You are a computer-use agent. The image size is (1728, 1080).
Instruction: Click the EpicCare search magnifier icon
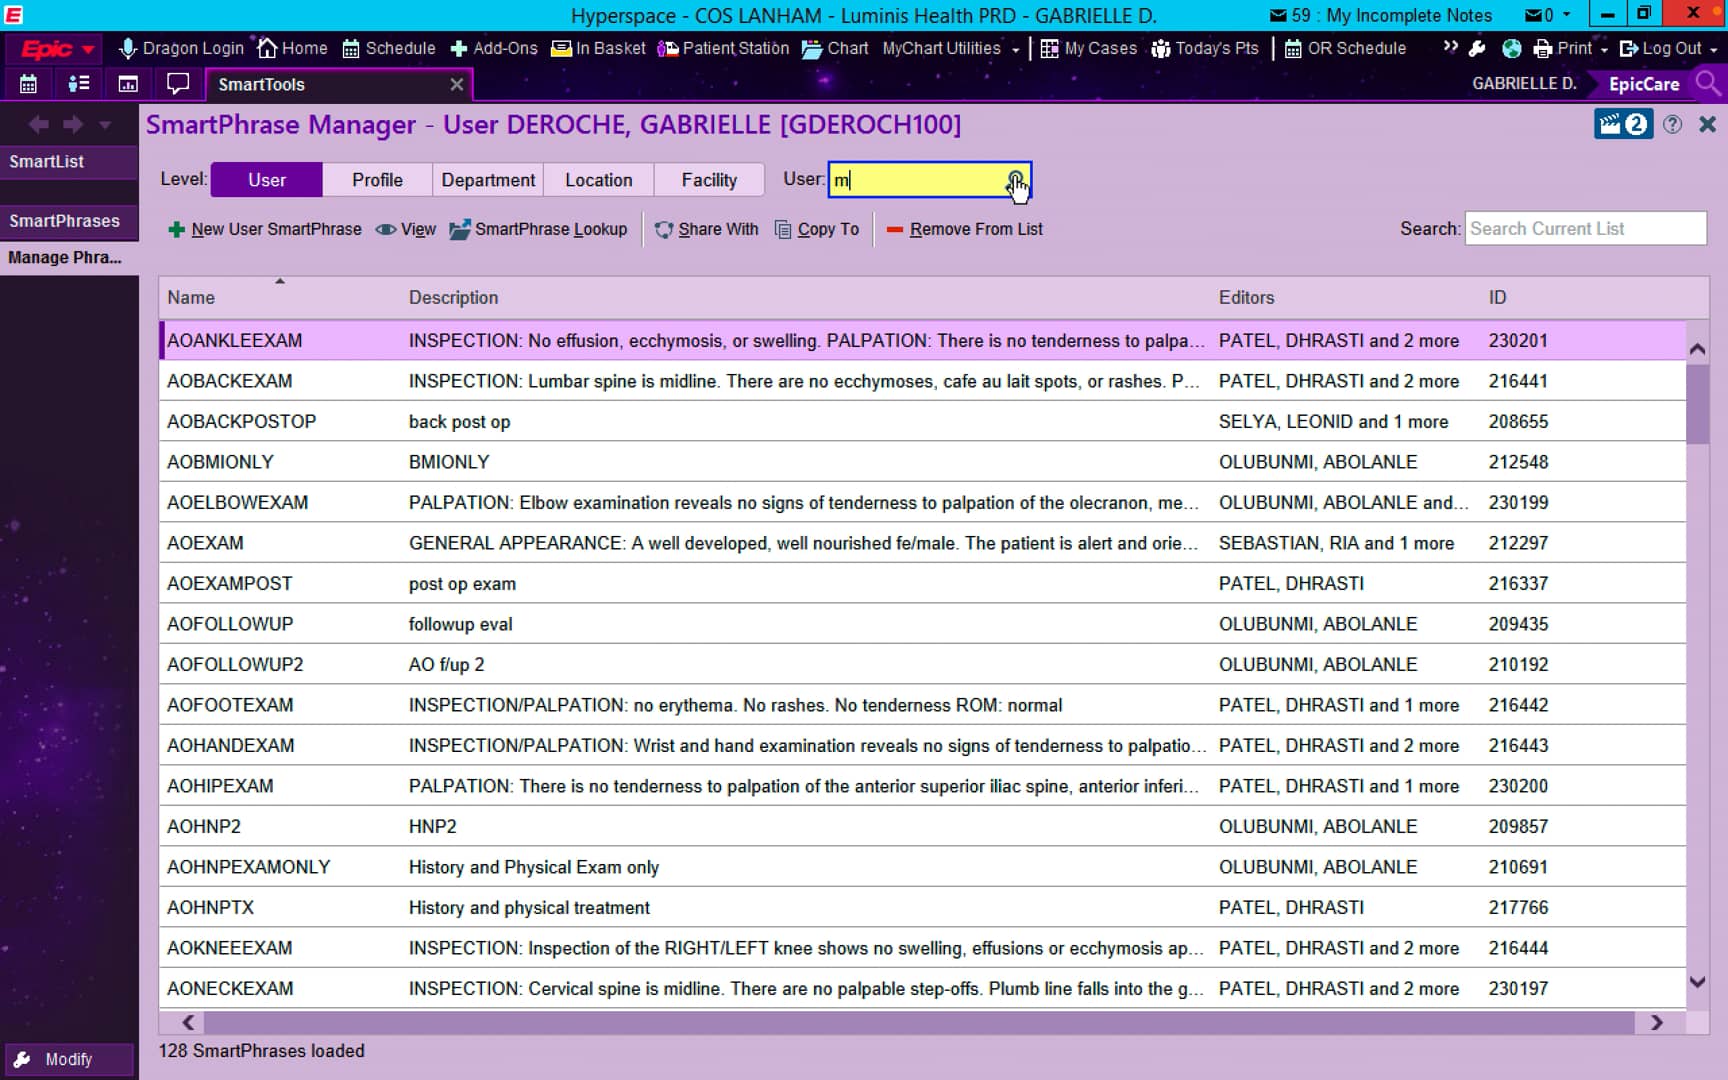(x=1708, y=83)
